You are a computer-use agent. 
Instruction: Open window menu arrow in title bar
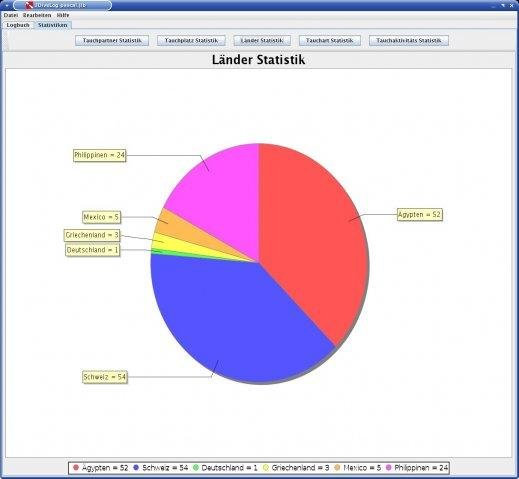6,5
